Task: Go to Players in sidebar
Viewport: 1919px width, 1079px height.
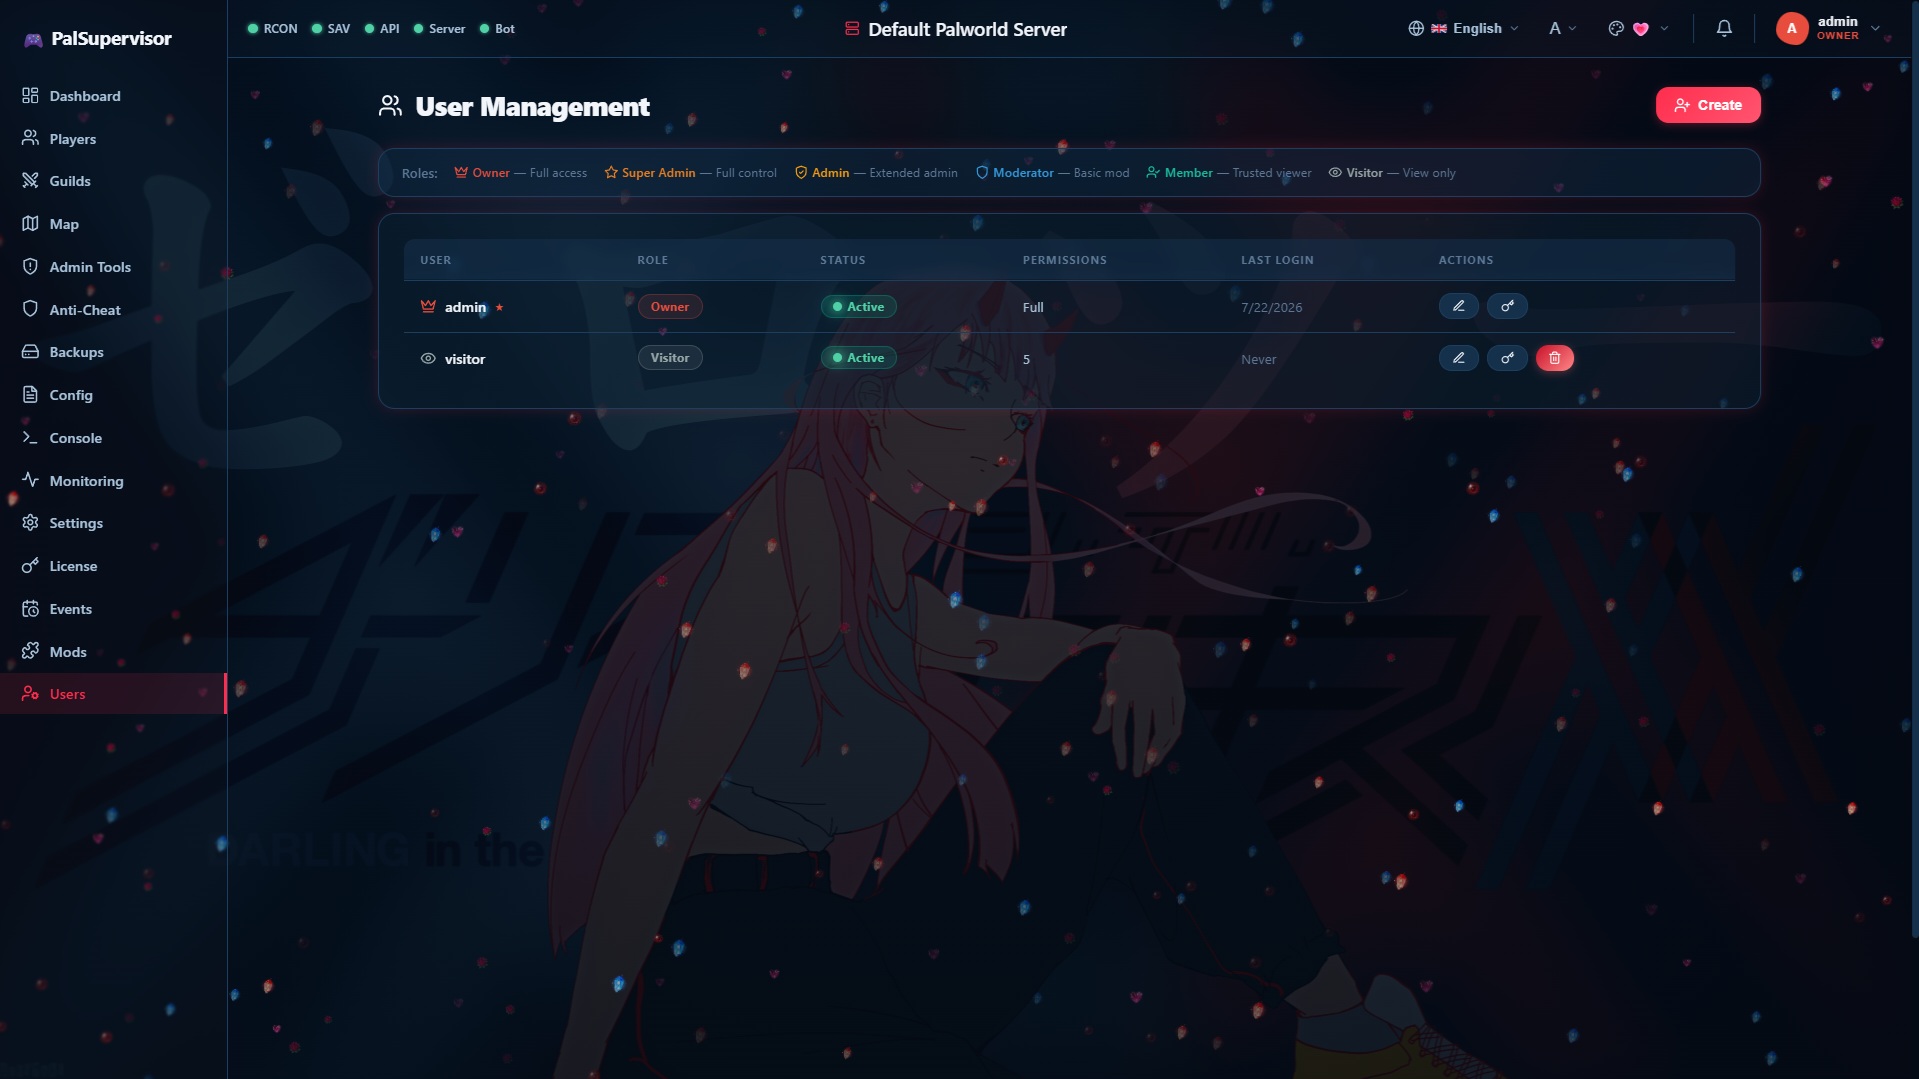Action: [x=113, y=139]
